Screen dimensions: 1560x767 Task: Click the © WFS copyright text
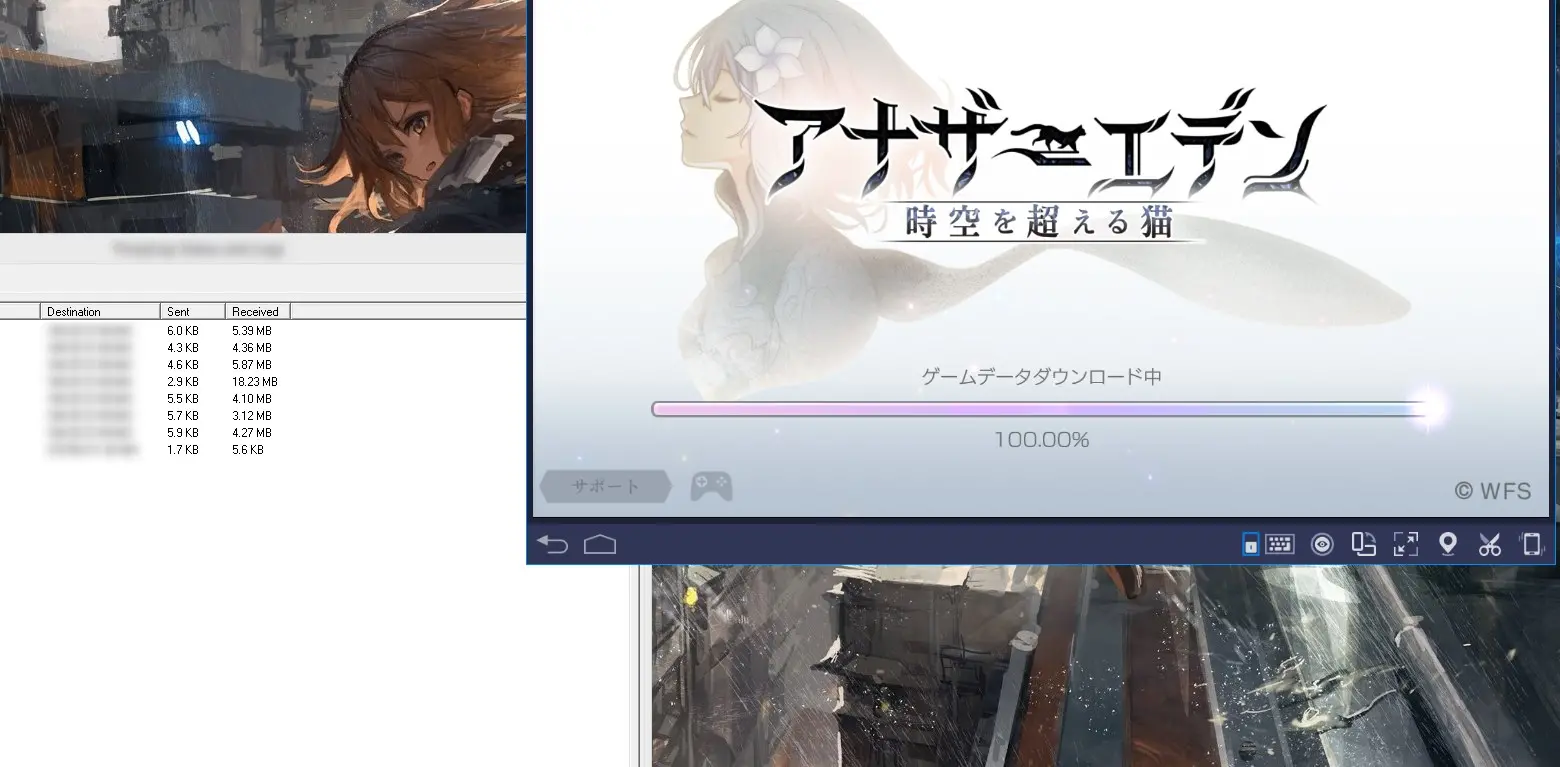click(1492, 490)
